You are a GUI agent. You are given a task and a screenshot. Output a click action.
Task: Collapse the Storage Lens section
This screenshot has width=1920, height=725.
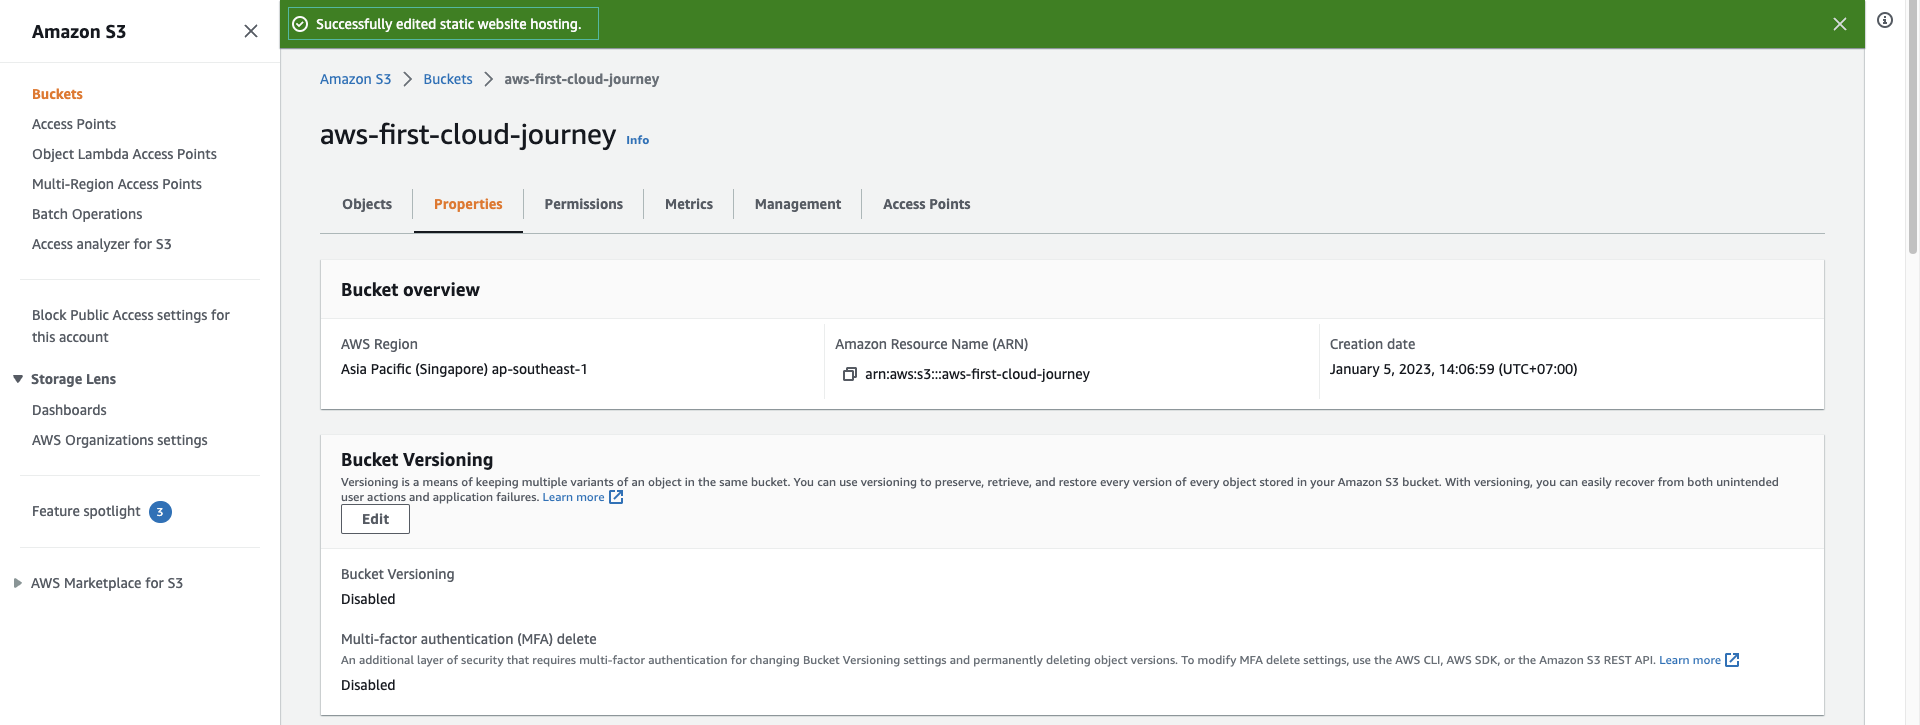pos(18,379)
